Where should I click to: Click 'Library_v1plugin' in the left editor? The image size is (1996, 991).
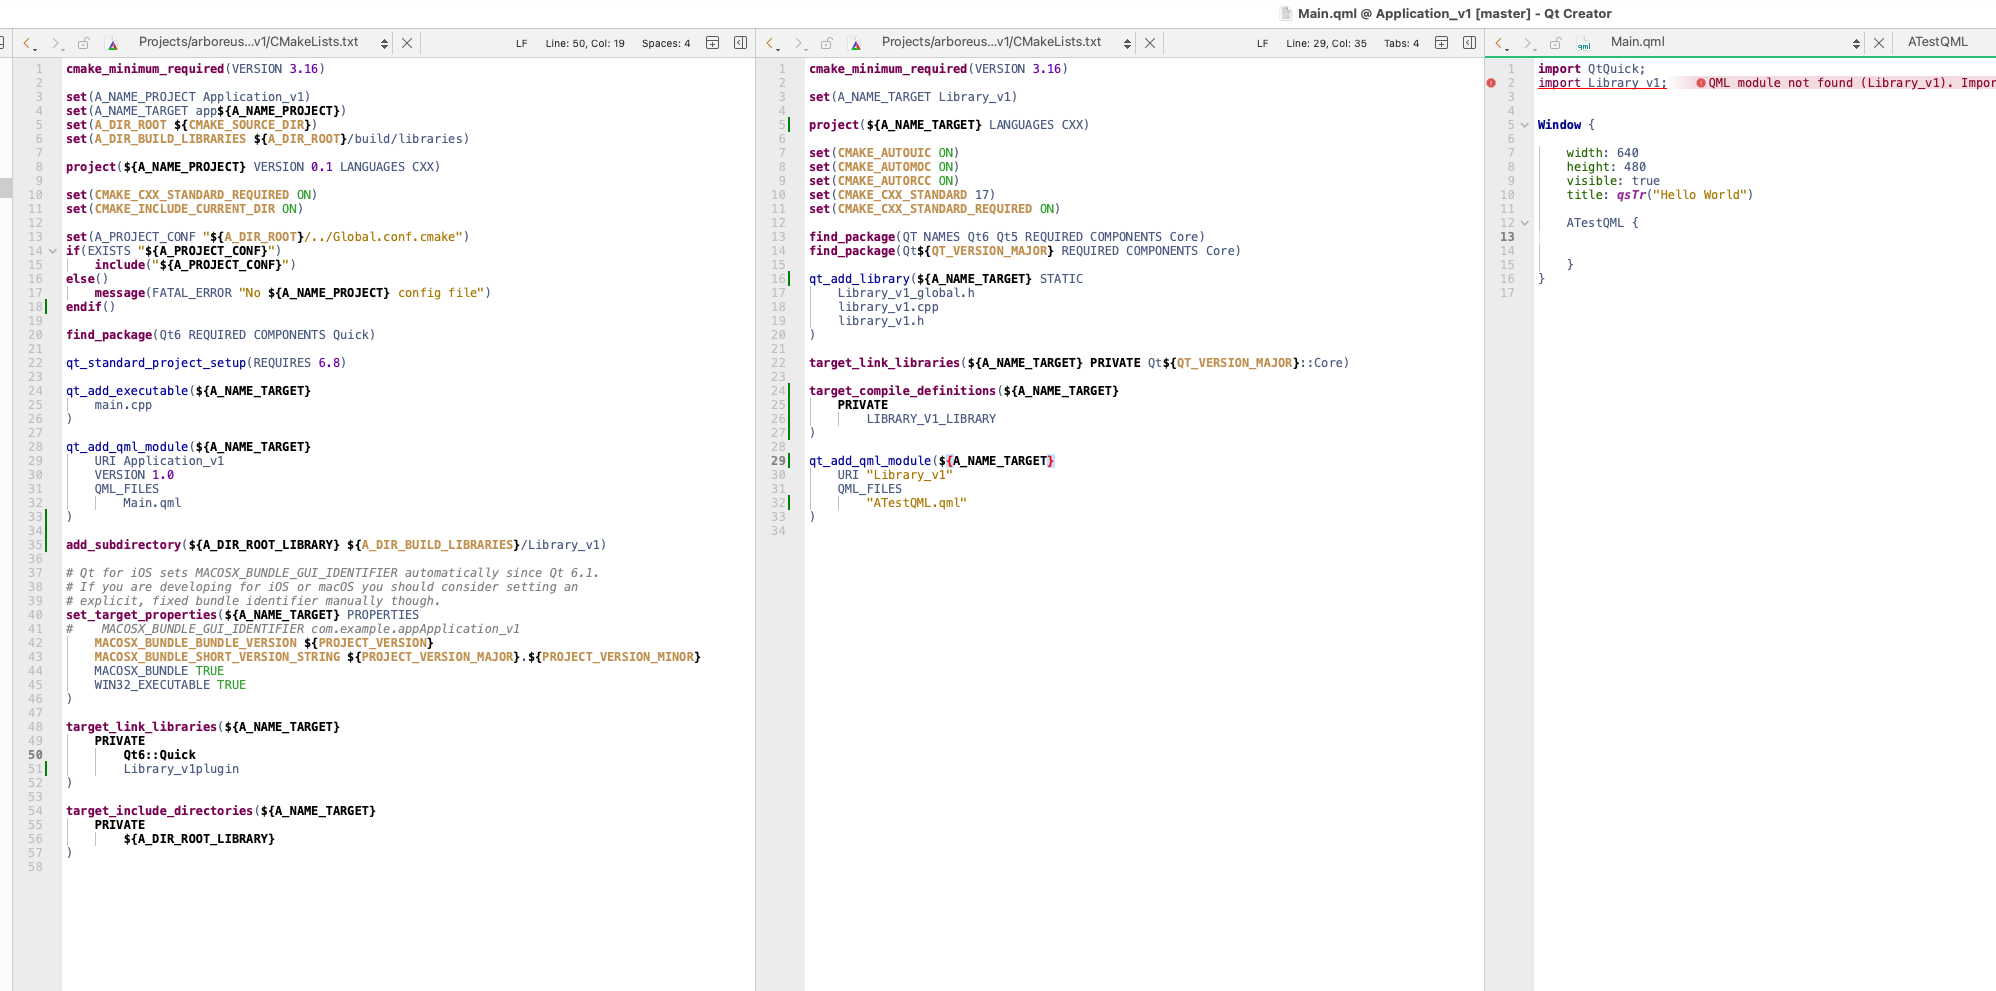[x=181, y=769]
